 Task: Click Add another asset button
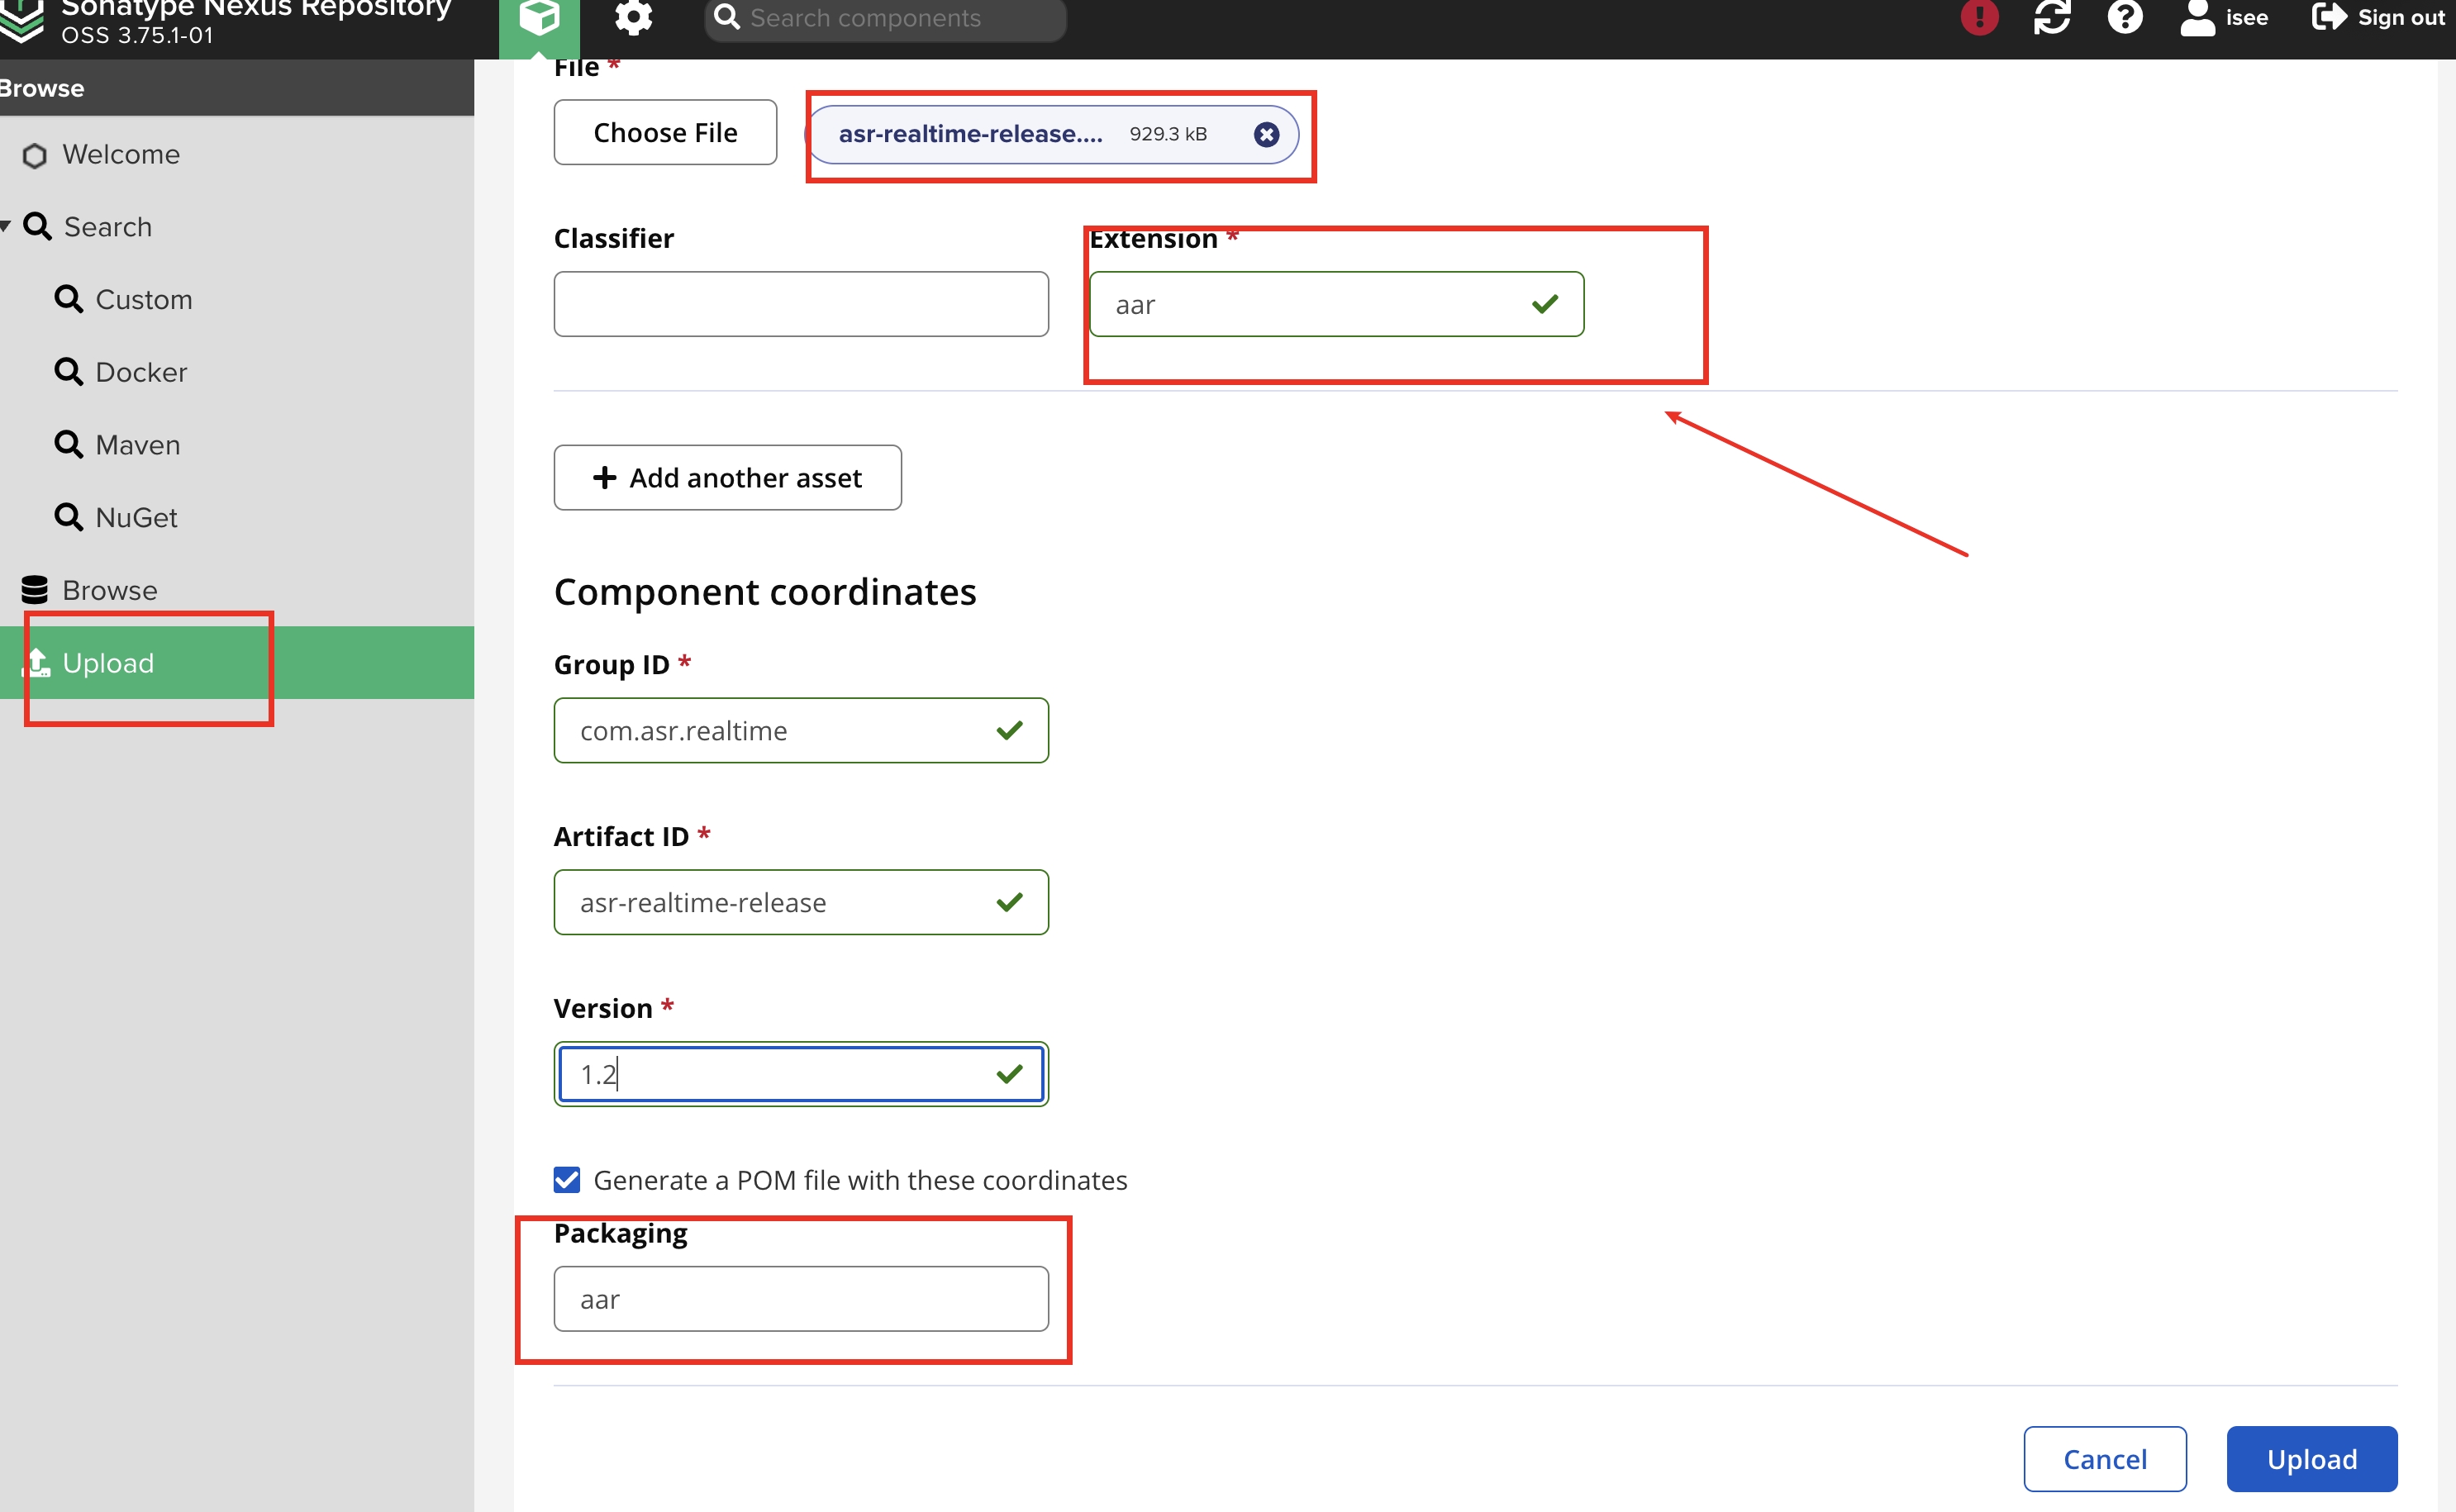tap(727, 478)
